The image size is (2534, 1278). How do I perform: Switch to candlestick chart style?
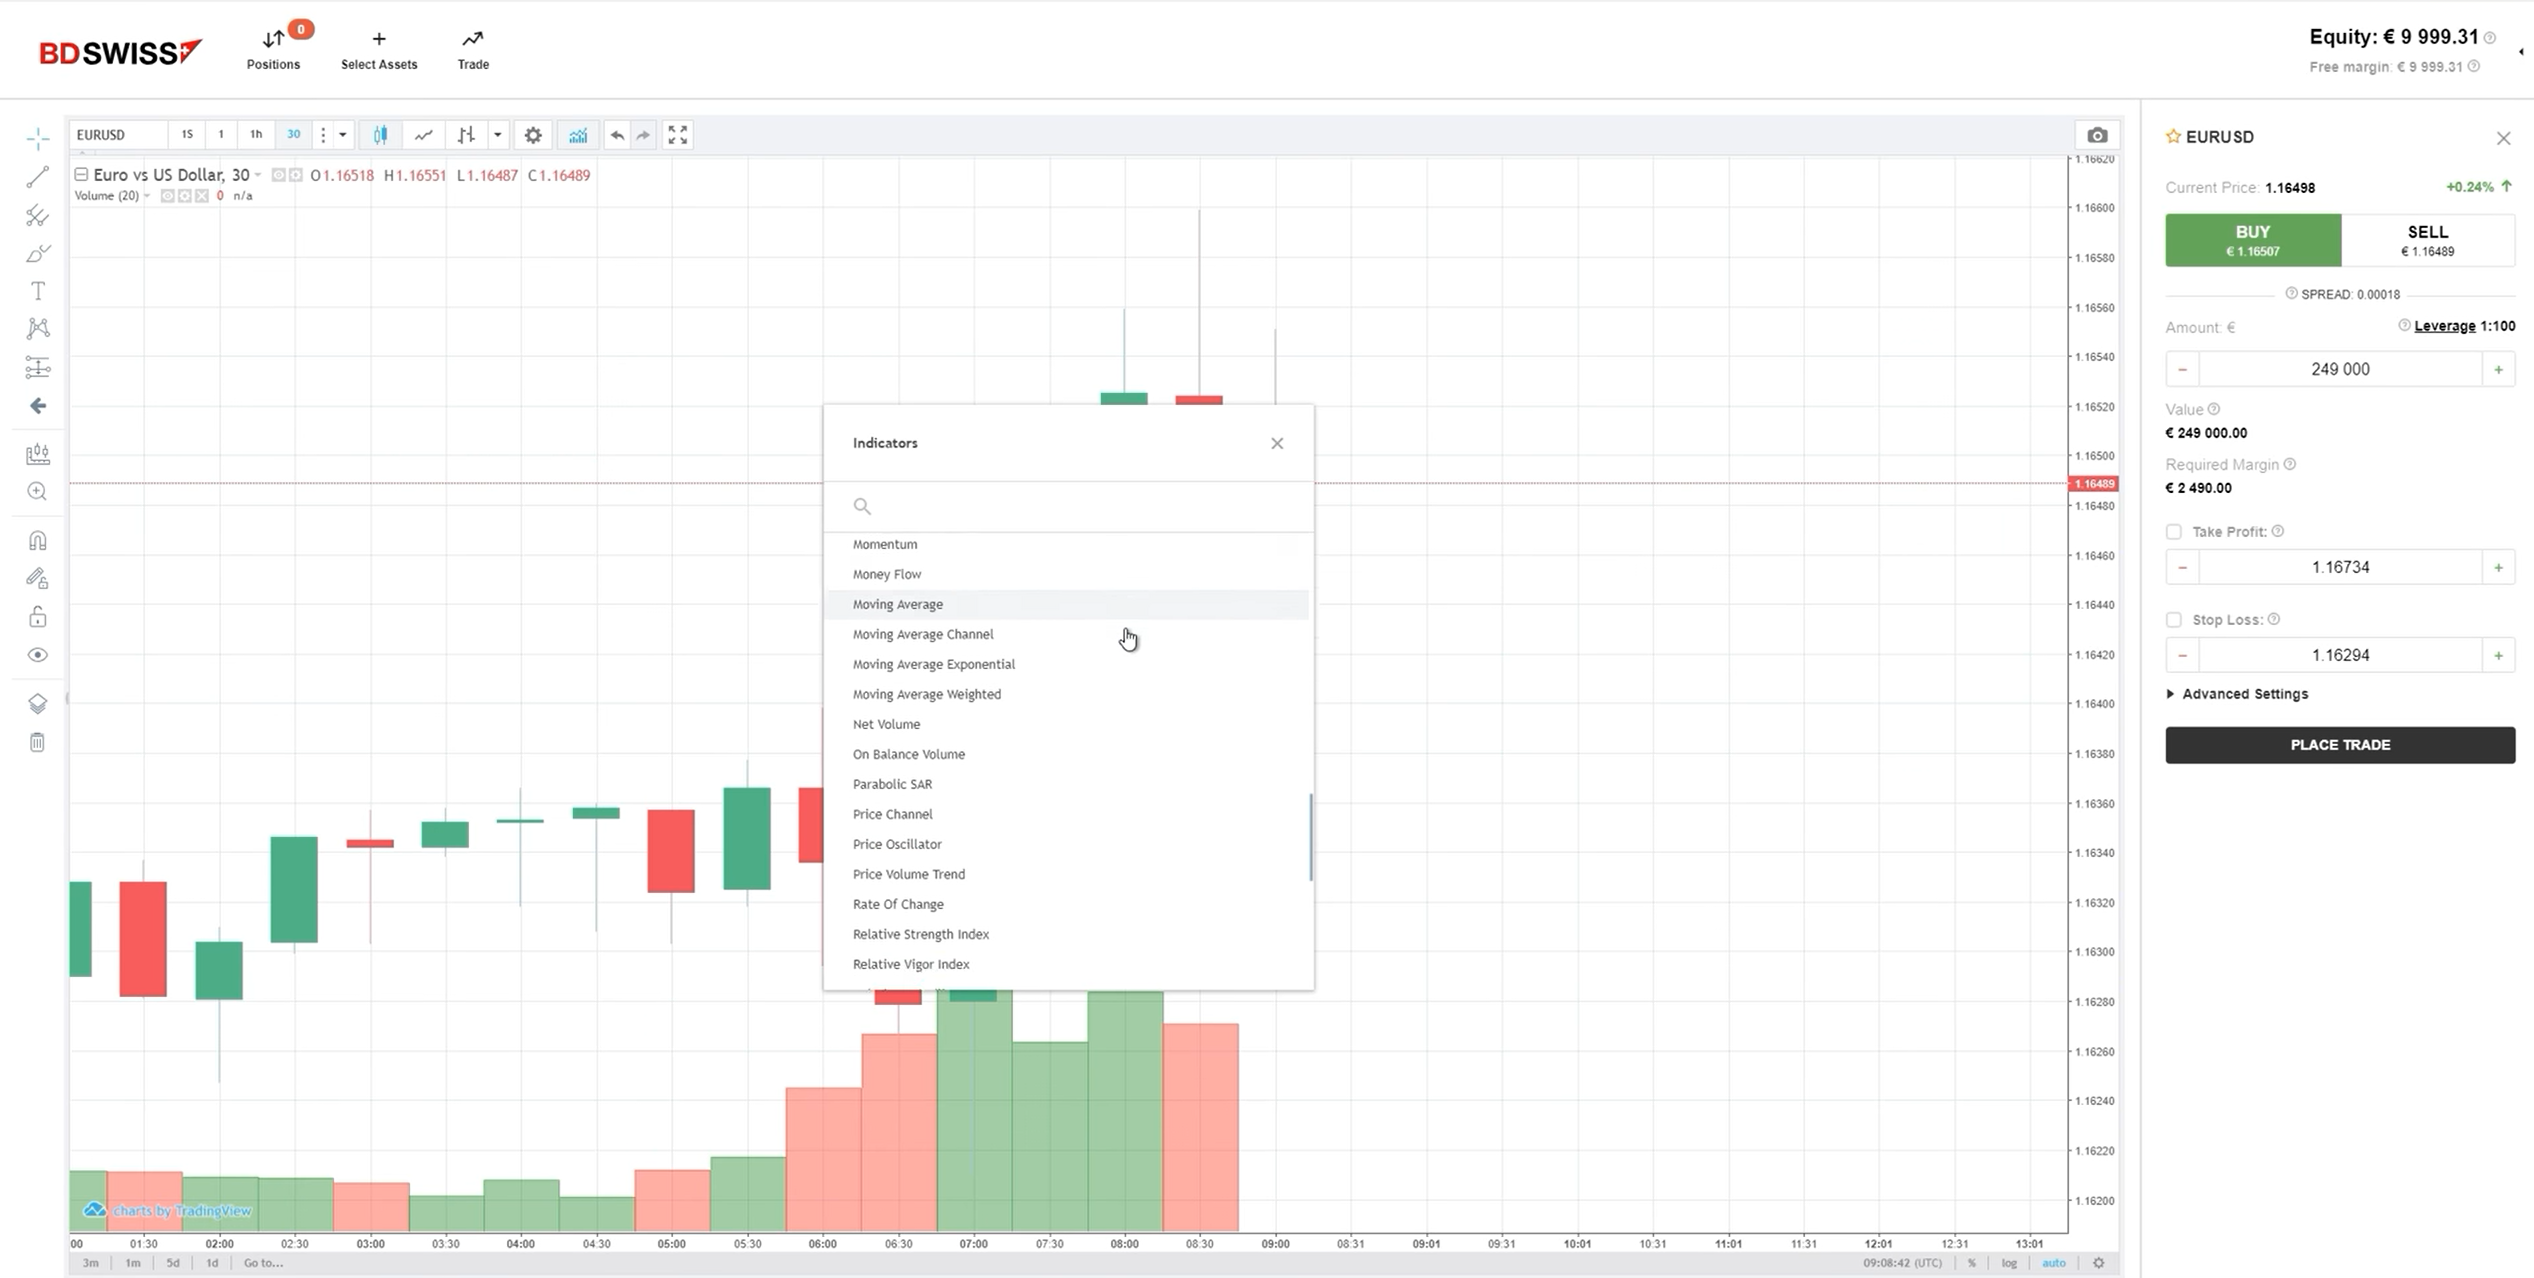point(380,135)
